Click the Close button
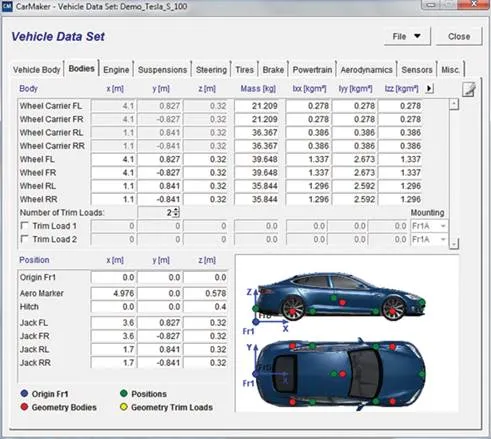This screenshot has width=491, height=439. (x=459, y=36)
